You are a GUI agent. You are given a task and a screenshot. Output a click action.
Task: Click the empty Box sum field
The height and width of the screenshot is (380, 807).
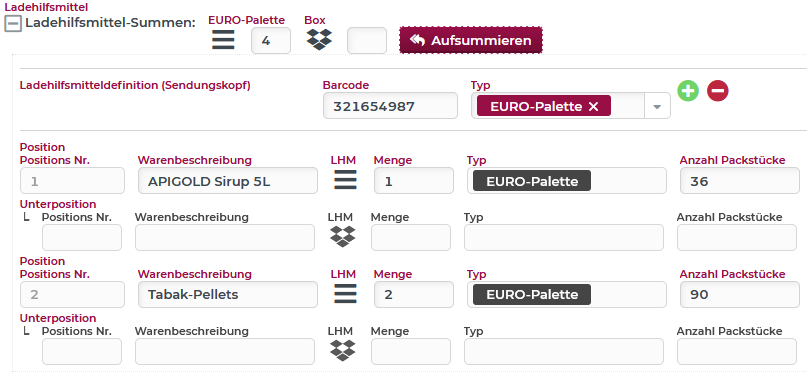(x=366, y=40)
